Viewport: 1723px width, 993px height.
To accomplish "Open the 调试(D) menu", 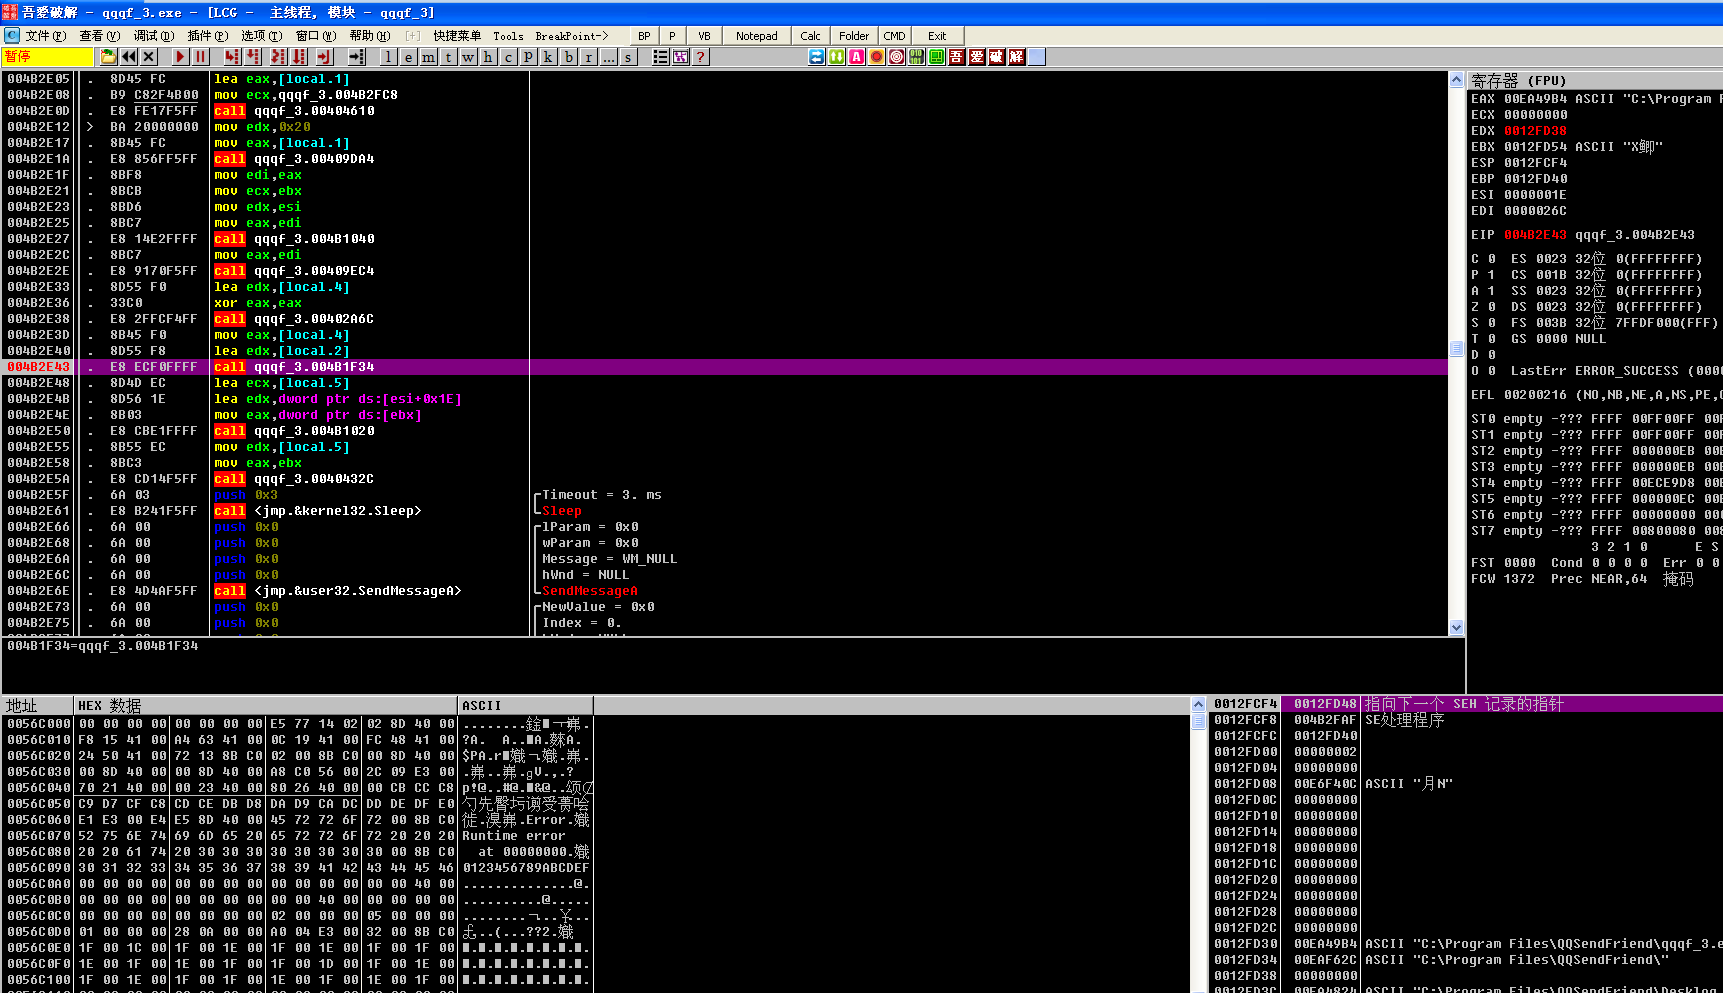I will (154, 36).
